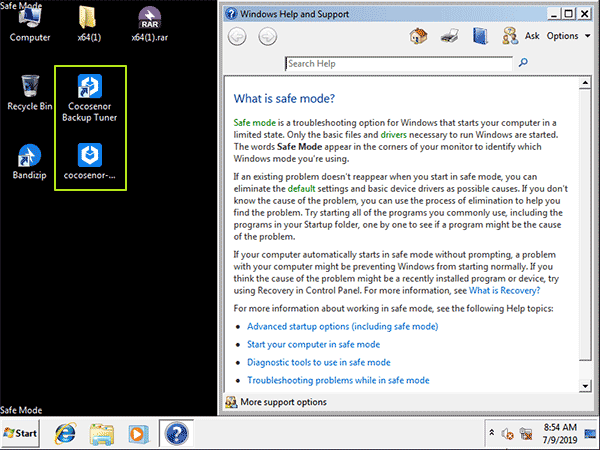
Task: Click the volume speaker tray icon
Action: point(507,434)
